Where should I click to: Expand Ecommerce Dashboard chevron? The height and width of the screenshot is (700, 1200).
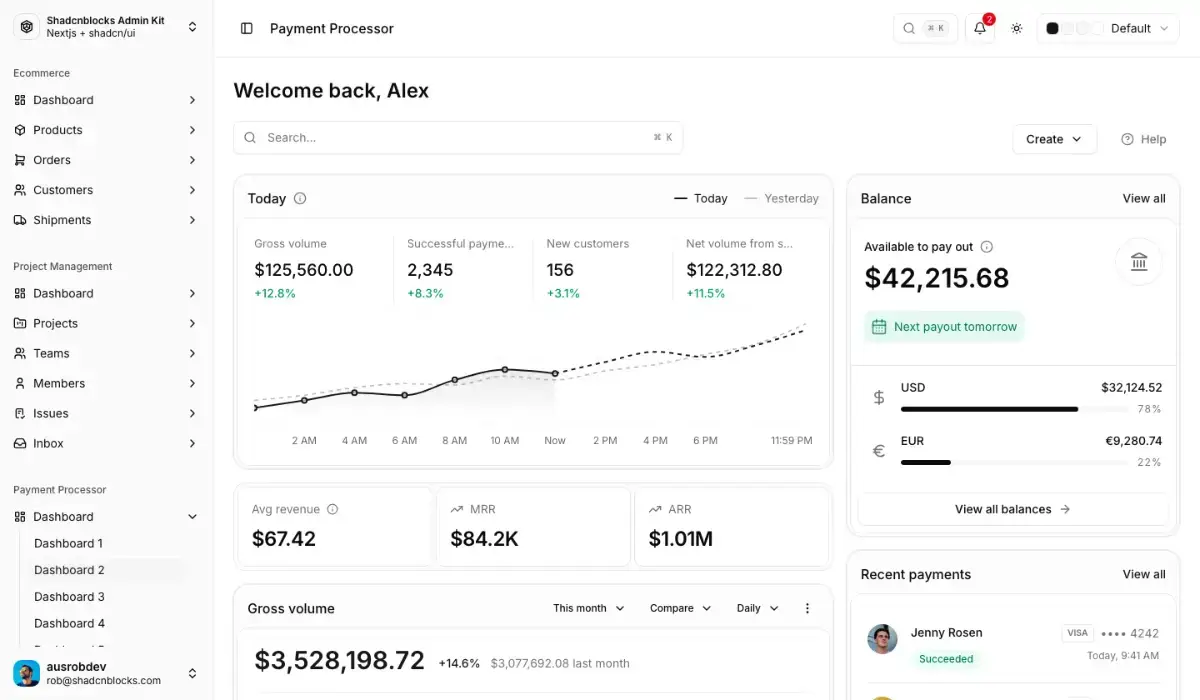192,100
